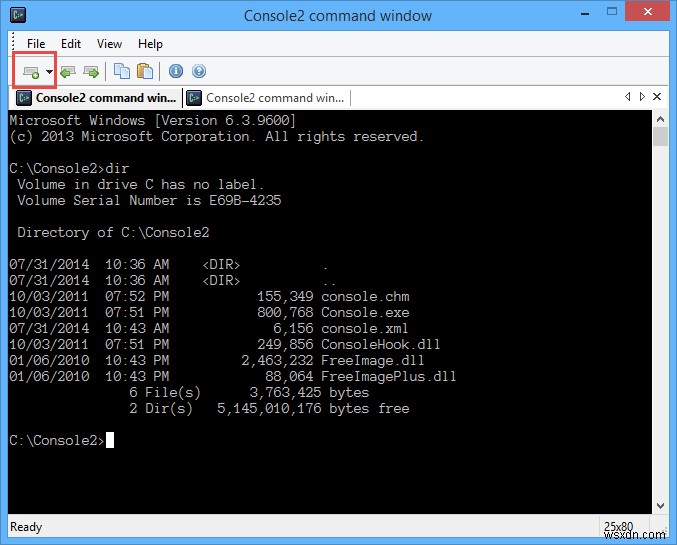Click the Microsoft Windows version line
Viewport: 677px width, 545px height.
tap(152, 120)
